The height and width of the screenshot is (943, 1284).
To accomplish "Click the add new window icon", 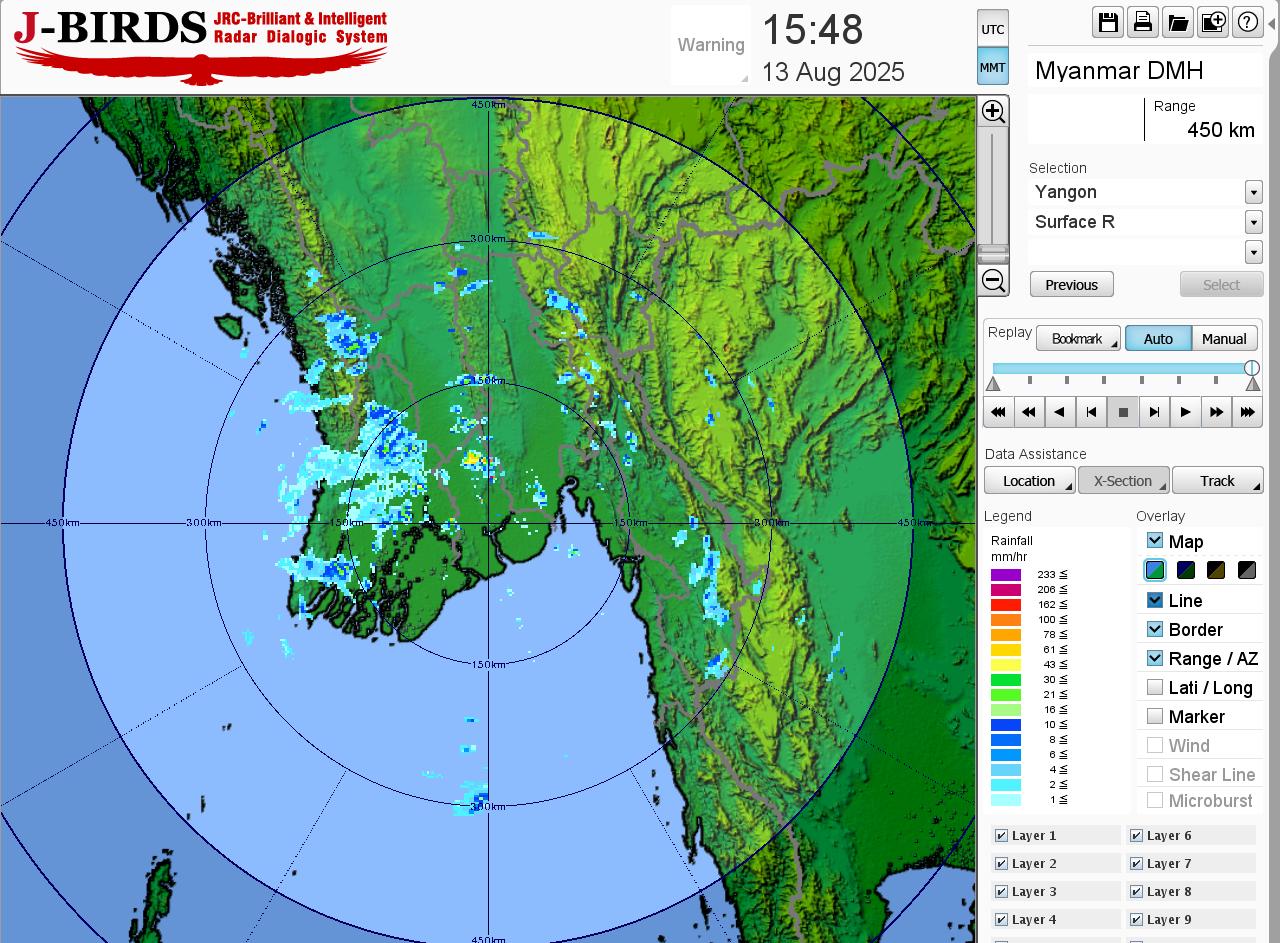I will (x=1213, y=22).
